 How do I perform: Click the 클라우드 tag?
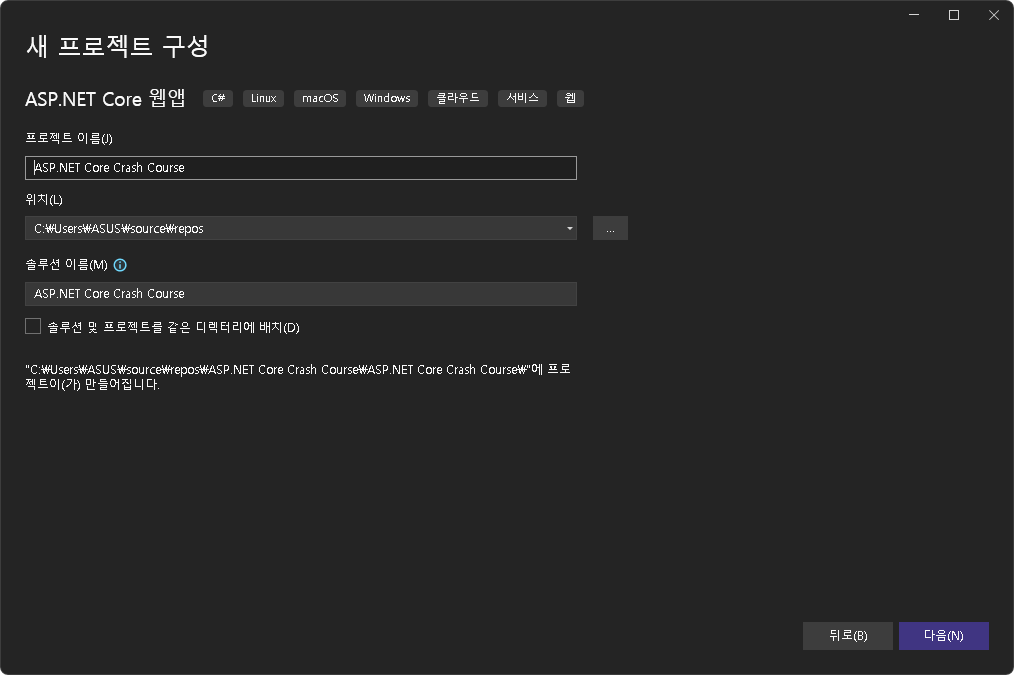[458, 98]
